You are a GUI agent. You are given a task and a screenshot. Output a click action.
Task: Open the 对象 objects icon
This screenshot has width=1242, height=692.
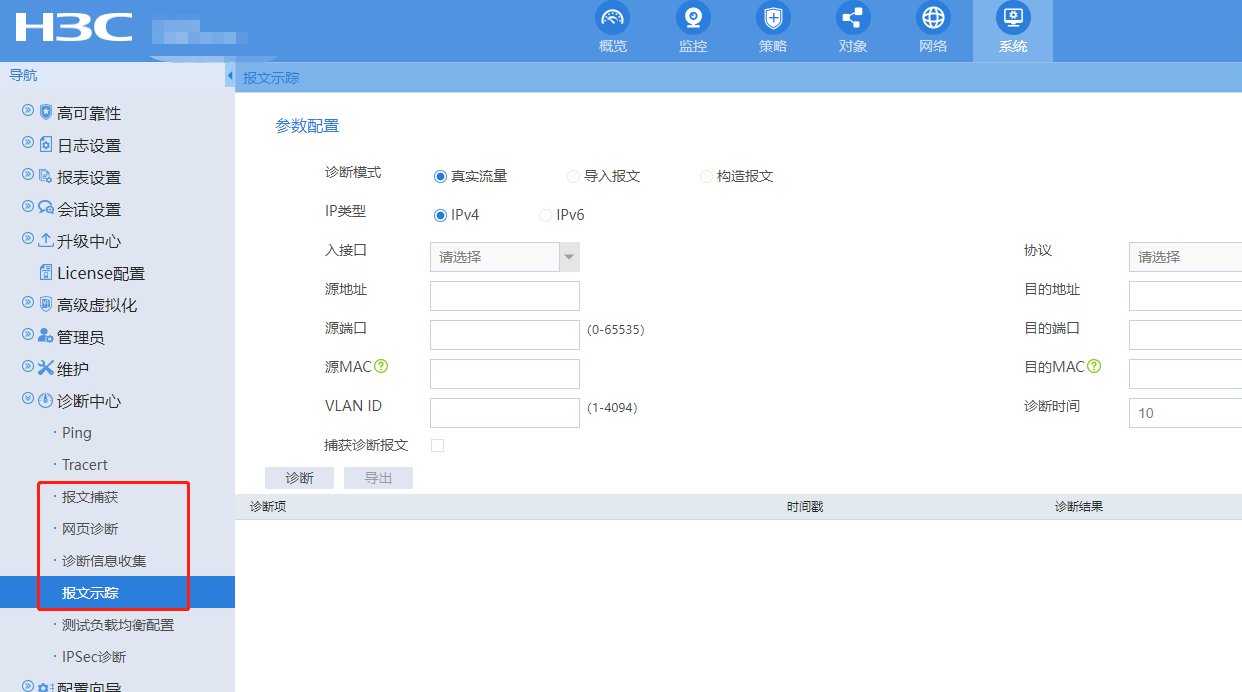853,18
